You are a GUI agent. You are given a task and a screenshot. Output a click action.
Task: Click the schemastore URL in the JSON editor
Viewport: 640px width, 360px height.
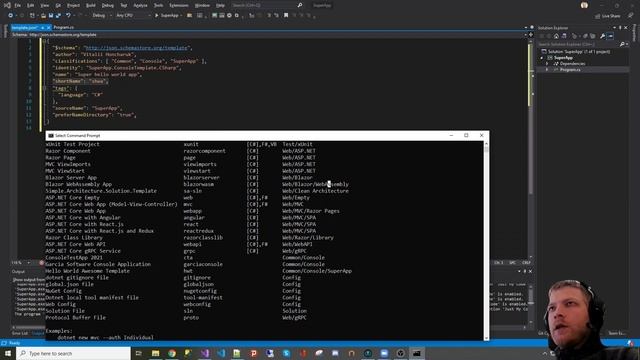point(137,48)
